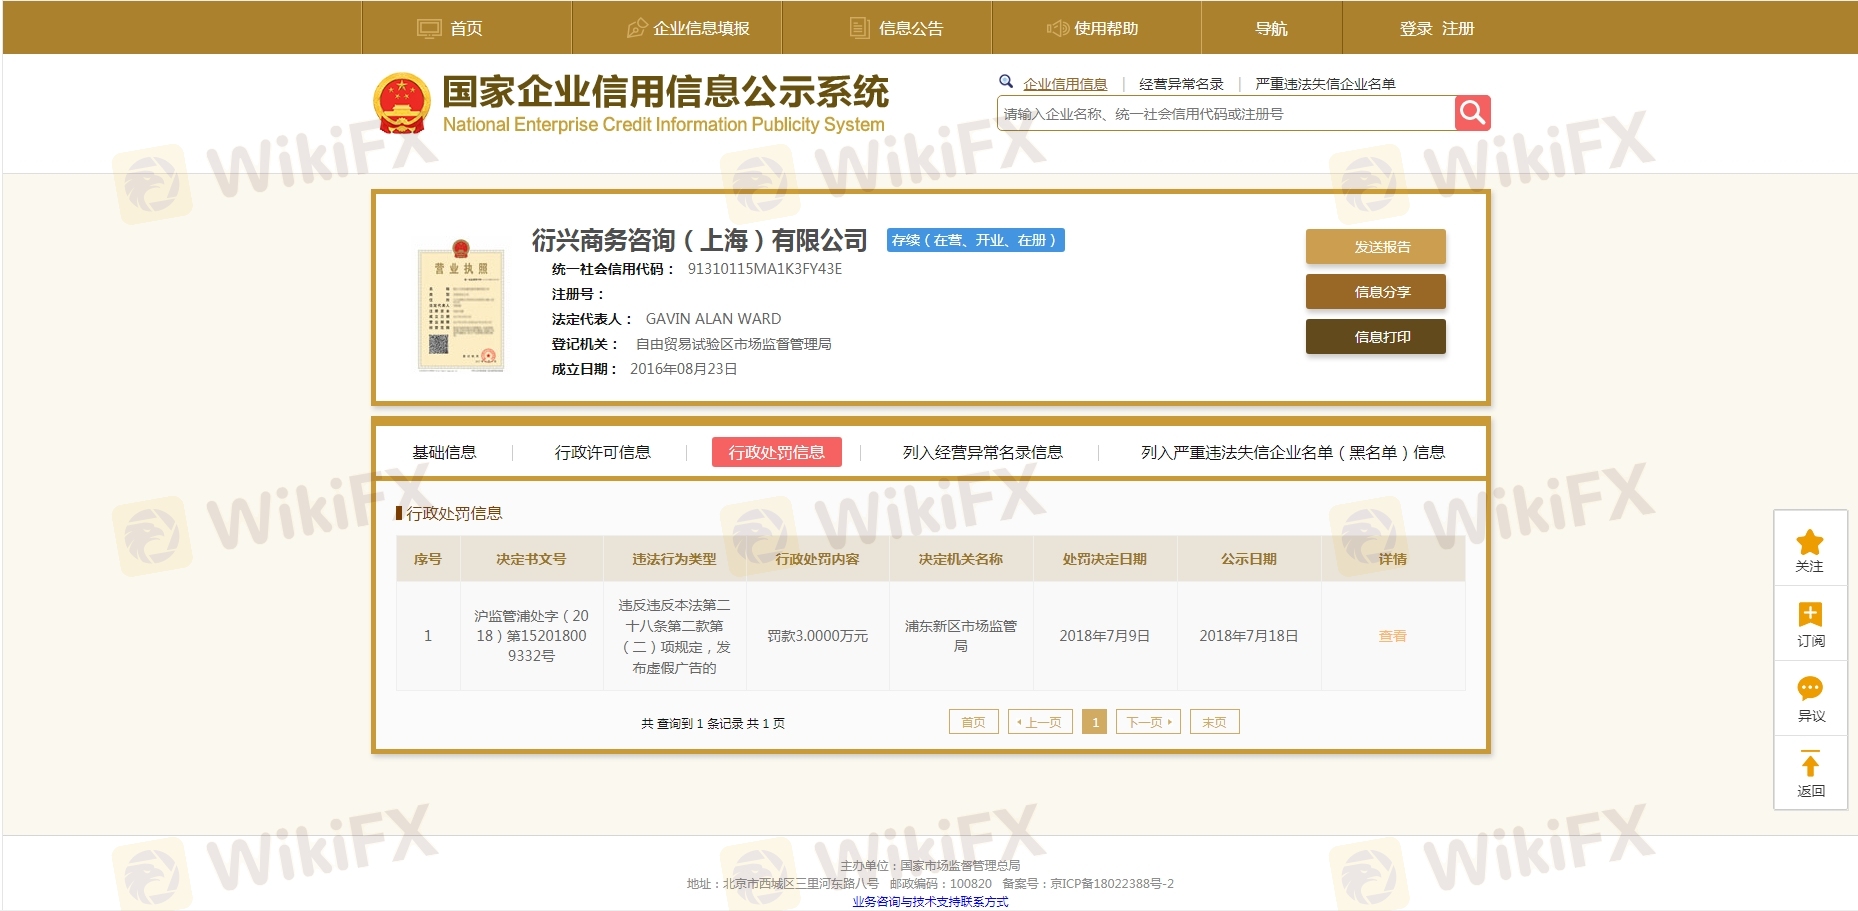This screenshot has width=1858, height=911.
Task: Click the speaker icon beside 使用帮助
Action: click(x=1057, y=28)
